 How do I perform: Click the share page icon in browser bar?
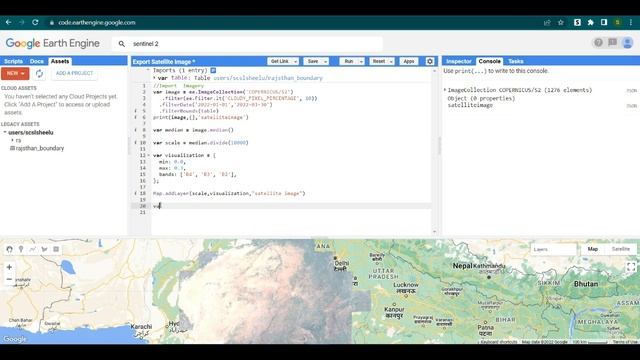(x=547, y=22)
